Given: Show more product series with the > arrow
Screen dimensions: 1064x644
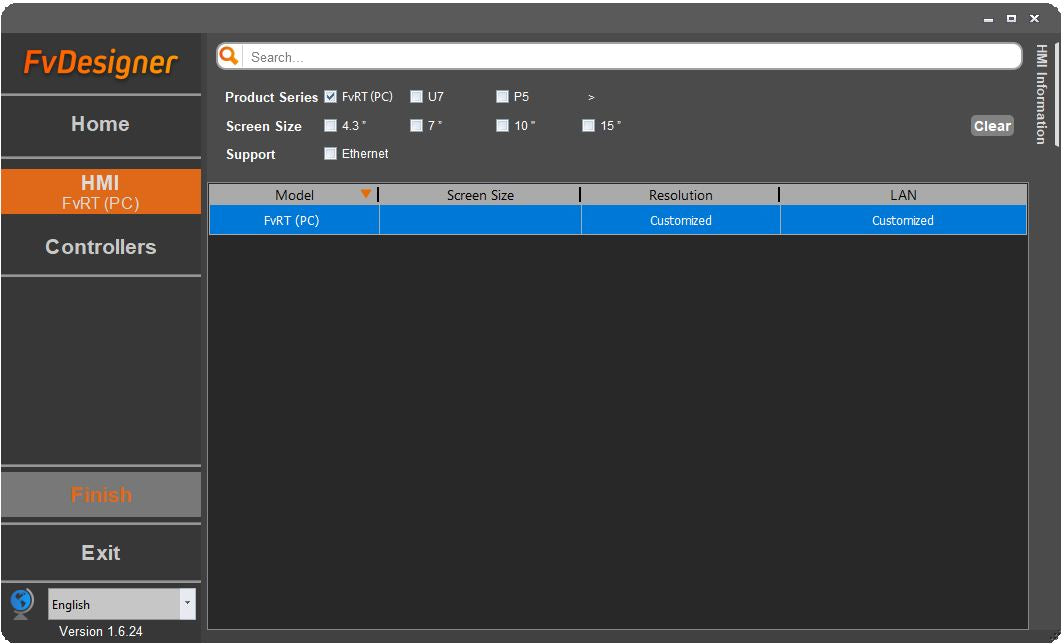Looking at the screenshot, I should [x=591, y=97].
